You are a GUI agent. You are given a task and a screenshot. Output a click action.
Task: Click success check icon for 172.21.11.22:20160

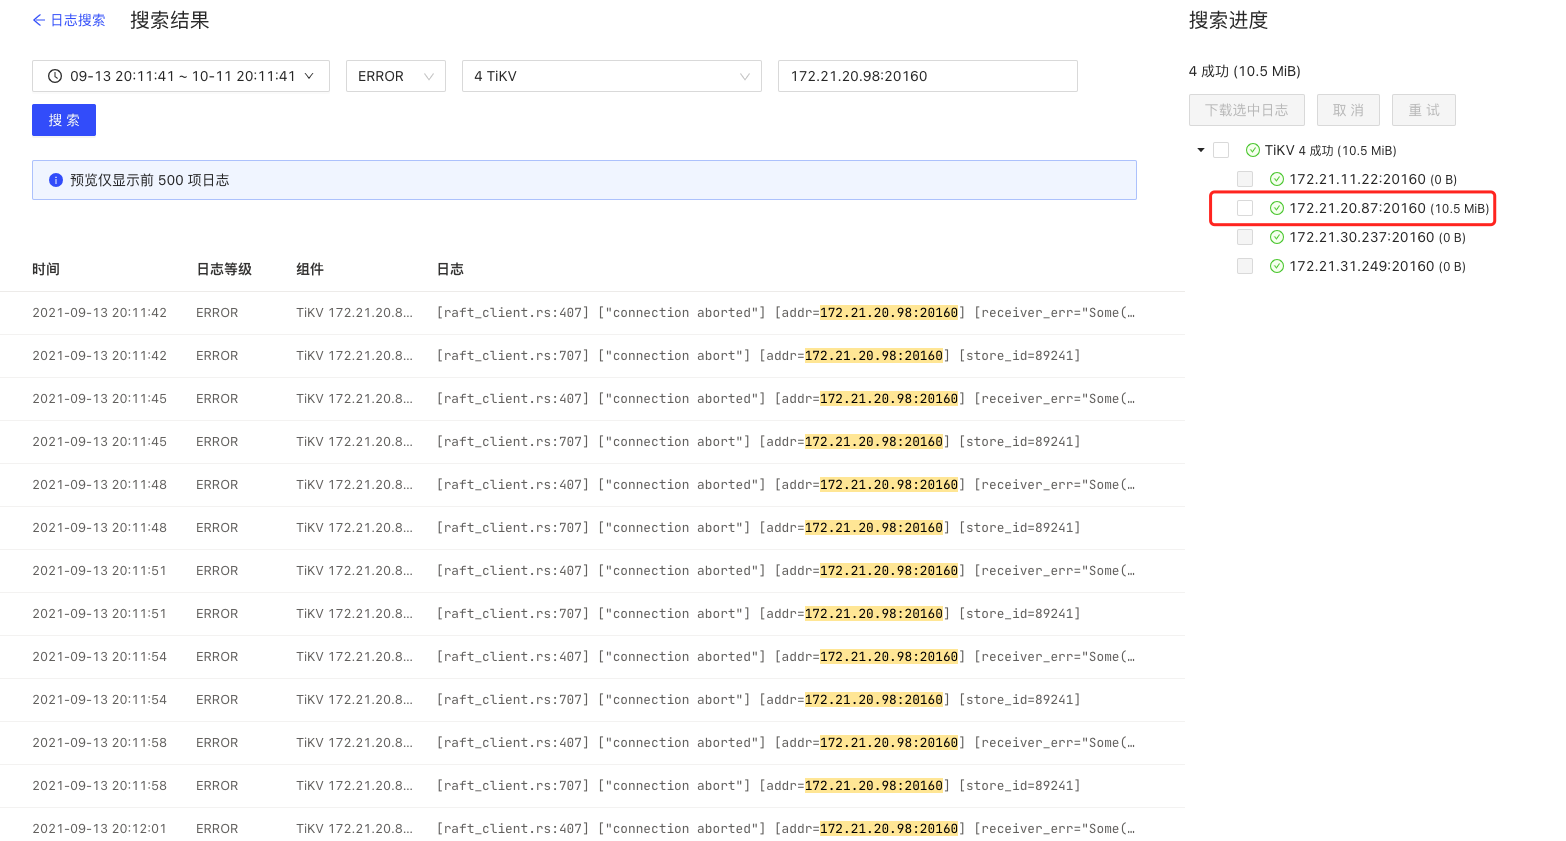click(x=1276, y=179)
